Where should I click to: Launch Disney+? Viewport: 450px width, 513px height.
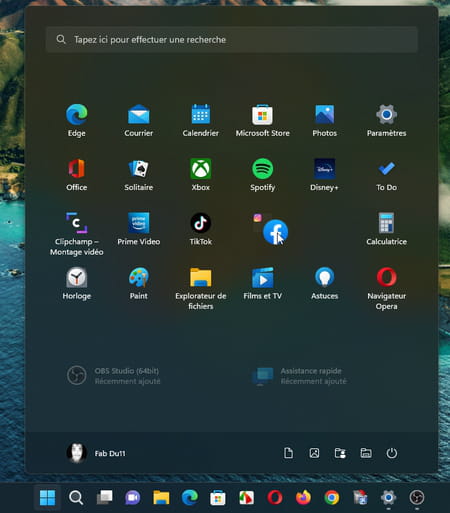tap(325, 175)
